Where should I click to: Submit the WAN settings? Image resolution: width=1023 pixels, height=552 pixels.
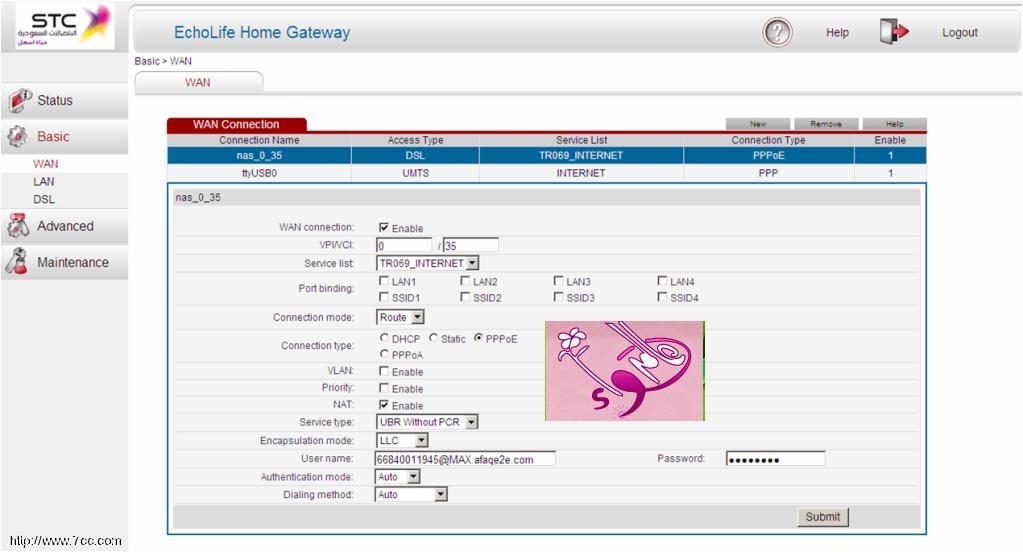(x=823, y=517)
